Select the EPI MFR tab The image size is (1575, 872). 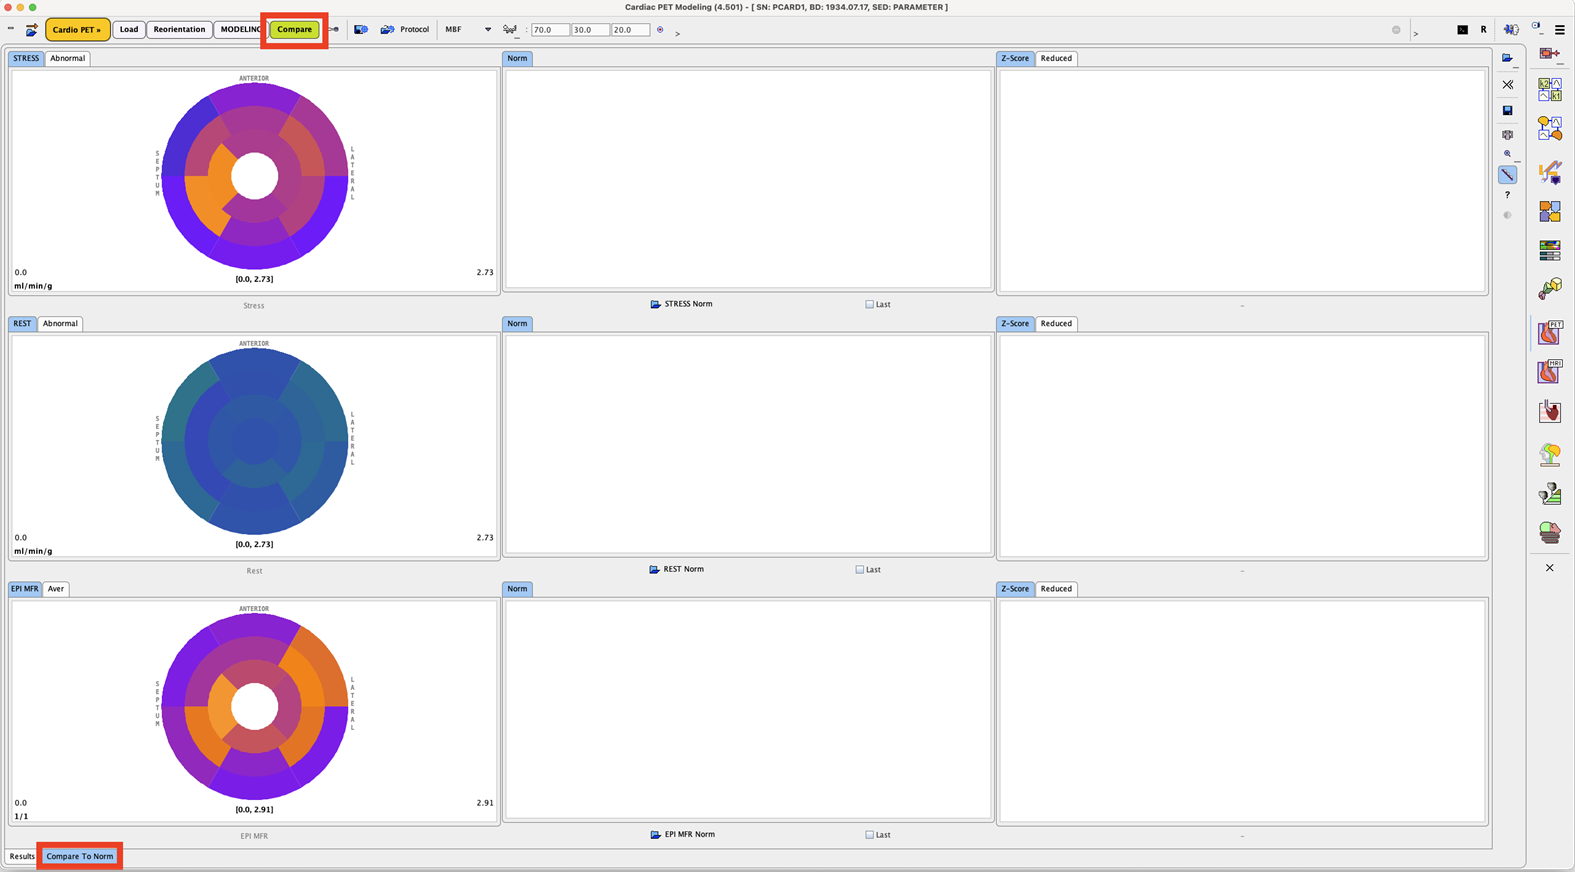[x=25, y=588]
